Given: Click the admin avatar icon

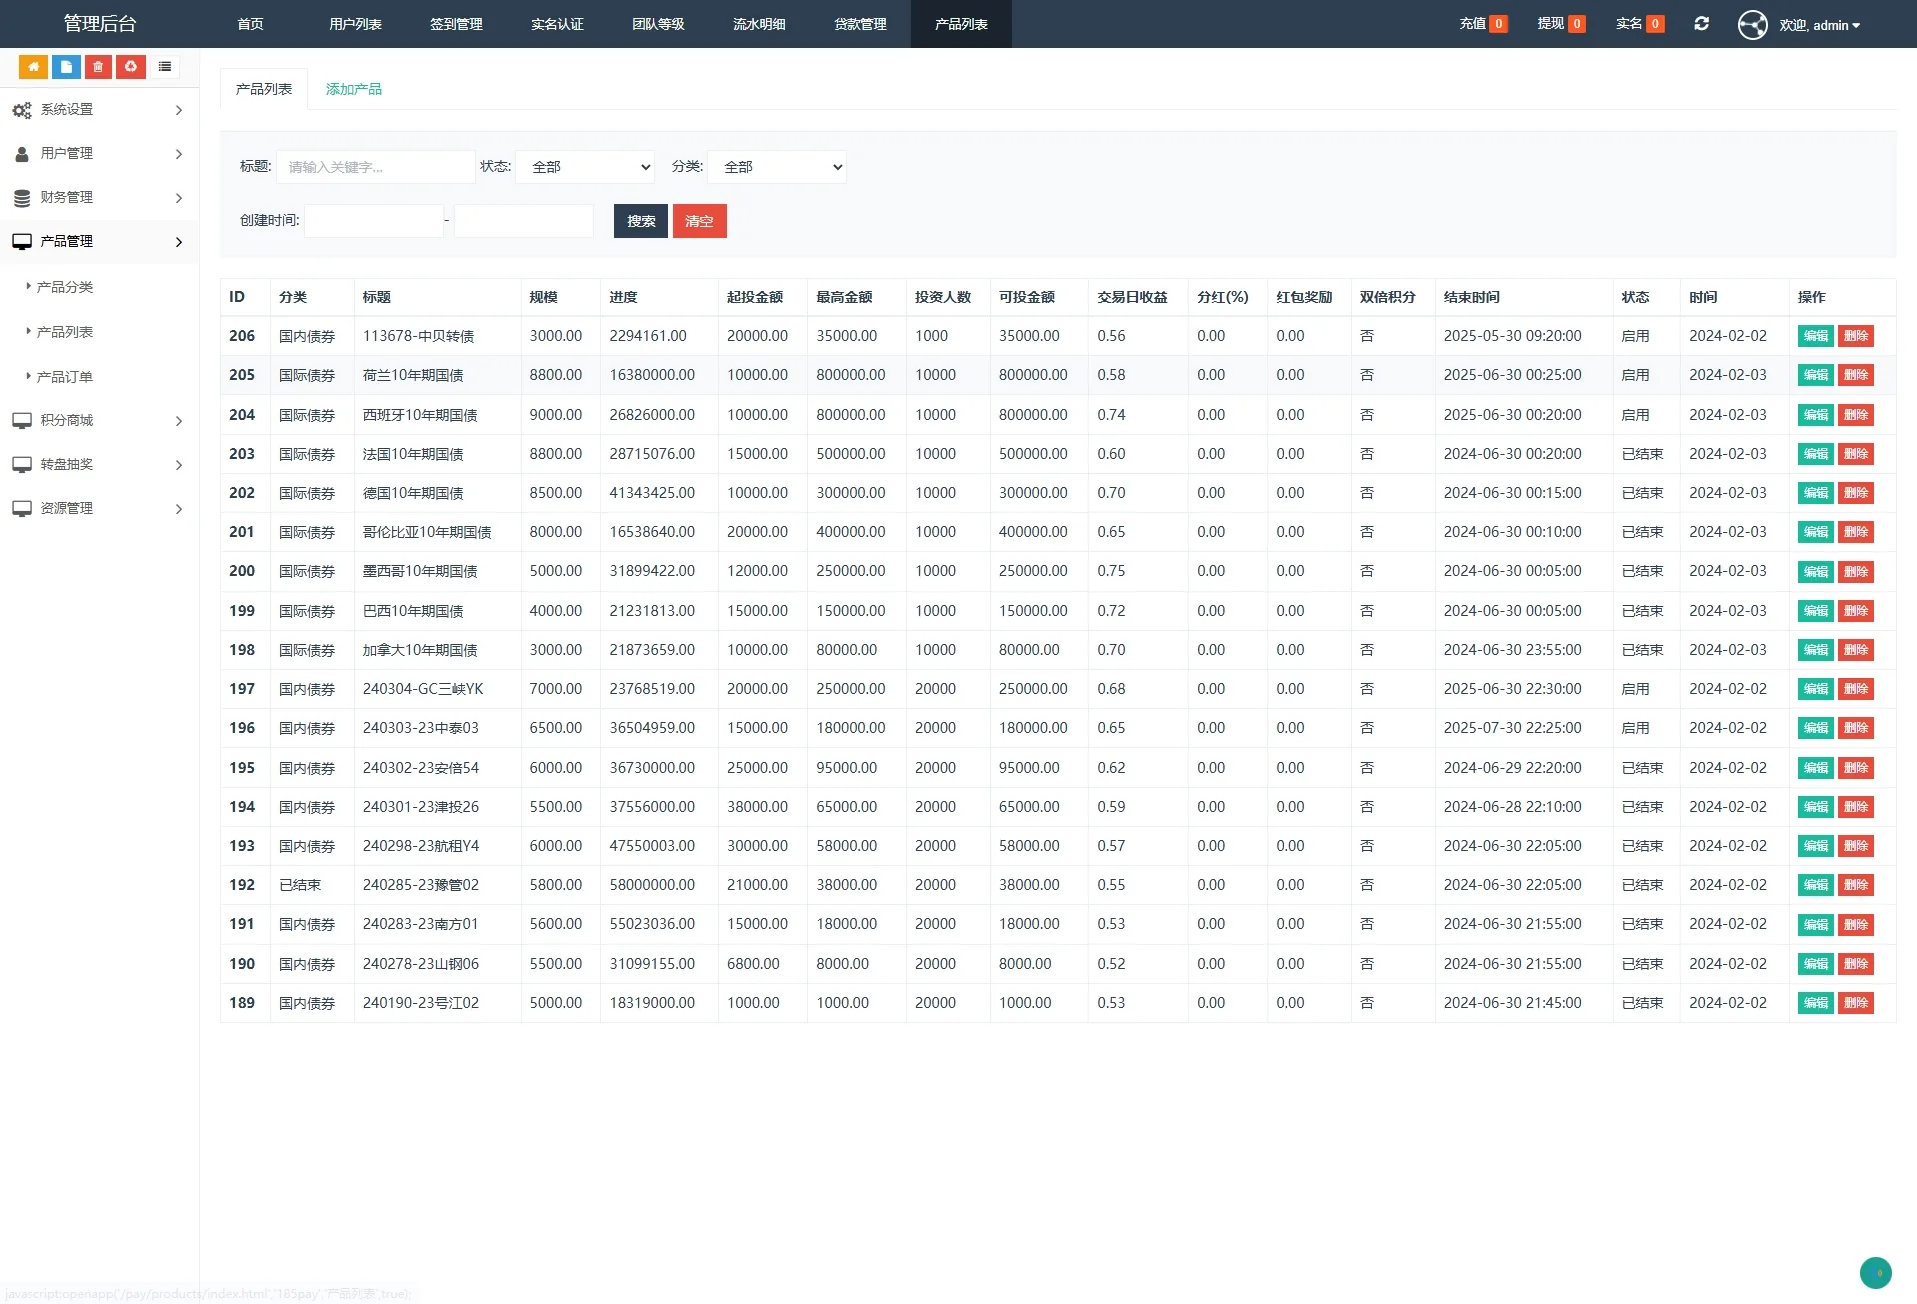Looking at the screenshot, I should click(1752, 25).
